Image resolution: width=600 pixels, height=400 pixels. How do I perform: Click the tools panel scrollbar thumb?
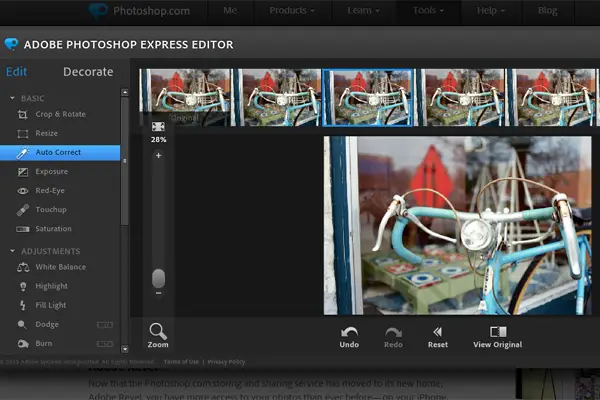pos(125,161)
